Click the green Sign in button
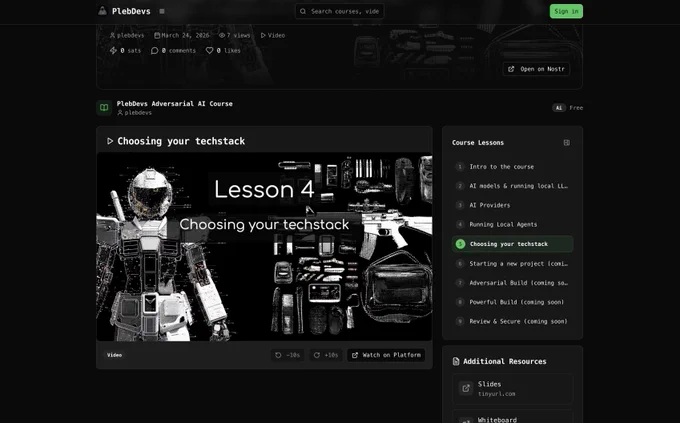 (x=566, y=11)
